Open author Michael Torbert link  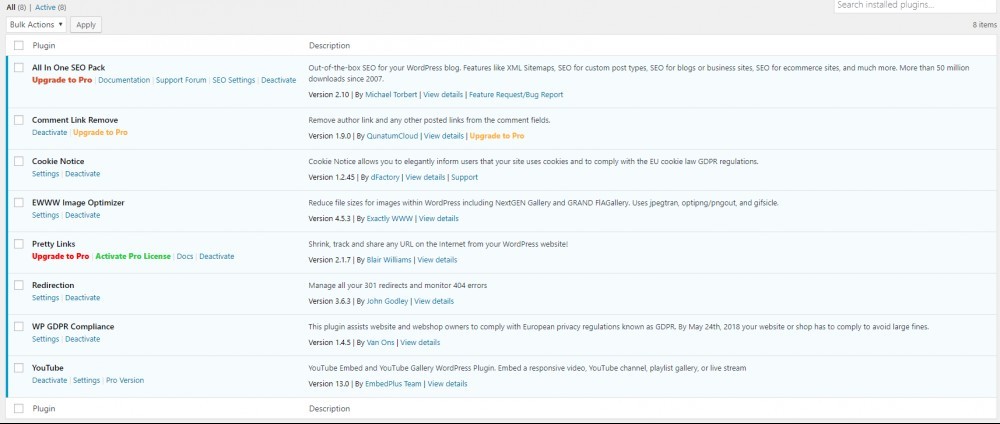(x=392, y=94)
